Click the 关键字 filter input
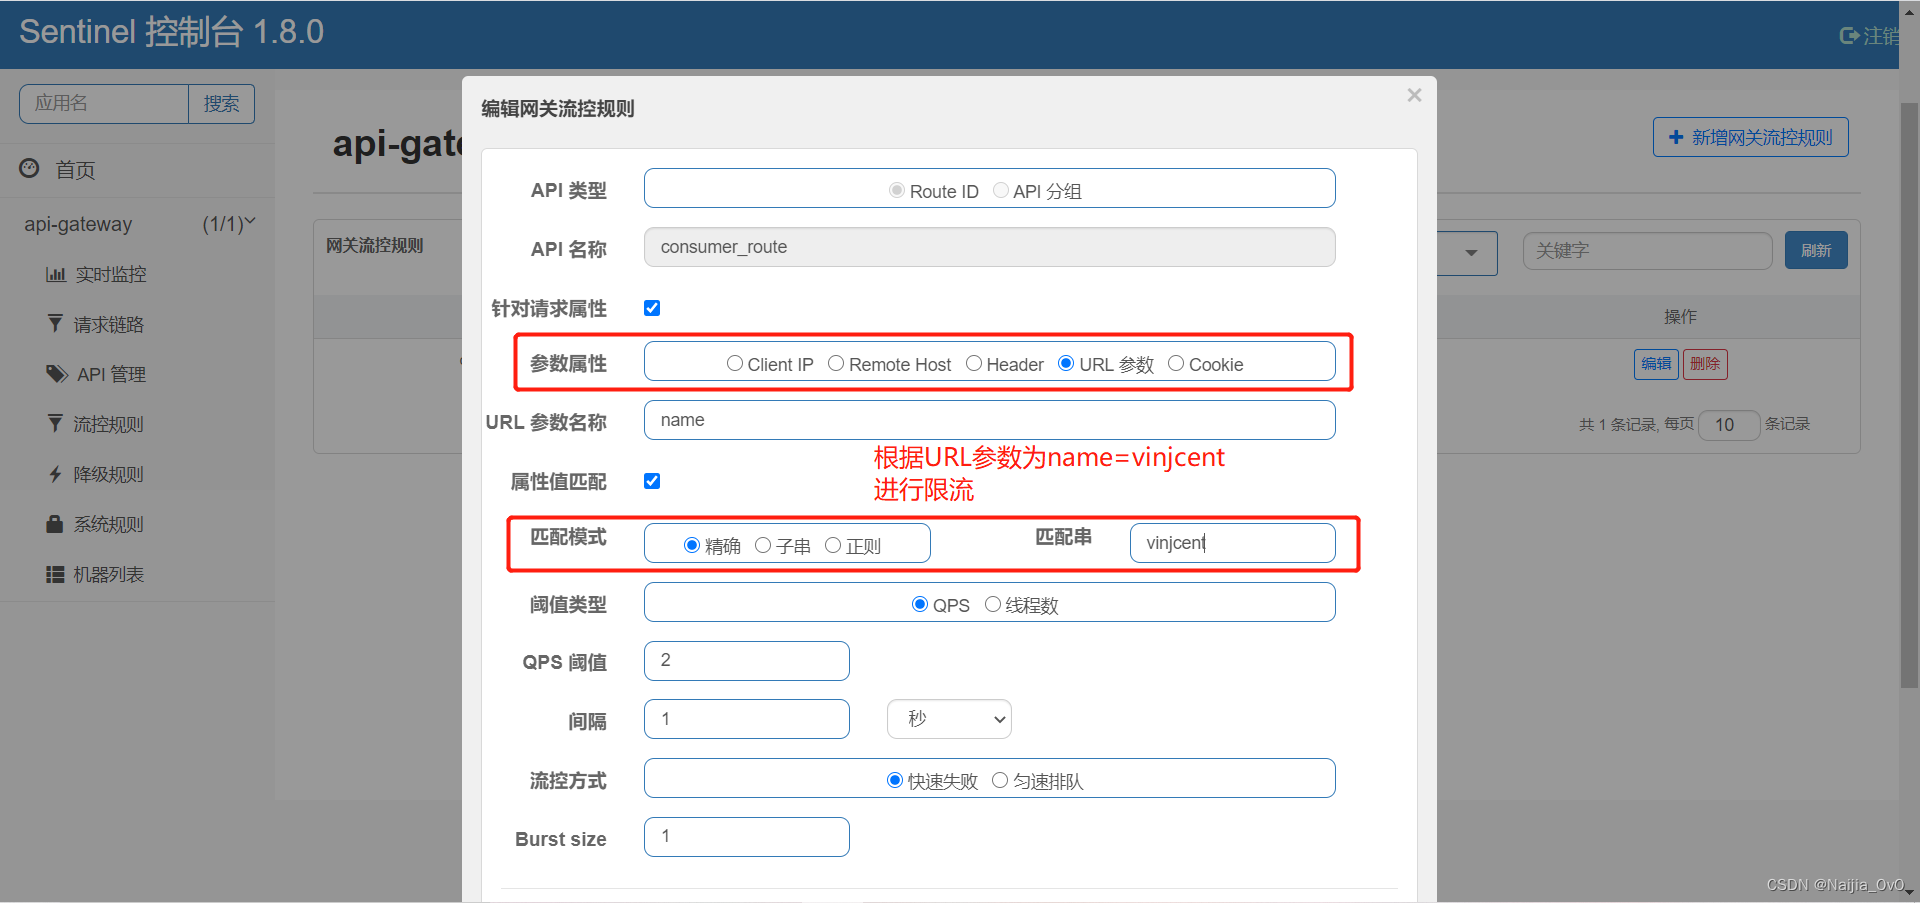This screenshot has height=903, width=1920. (1648, 251)
